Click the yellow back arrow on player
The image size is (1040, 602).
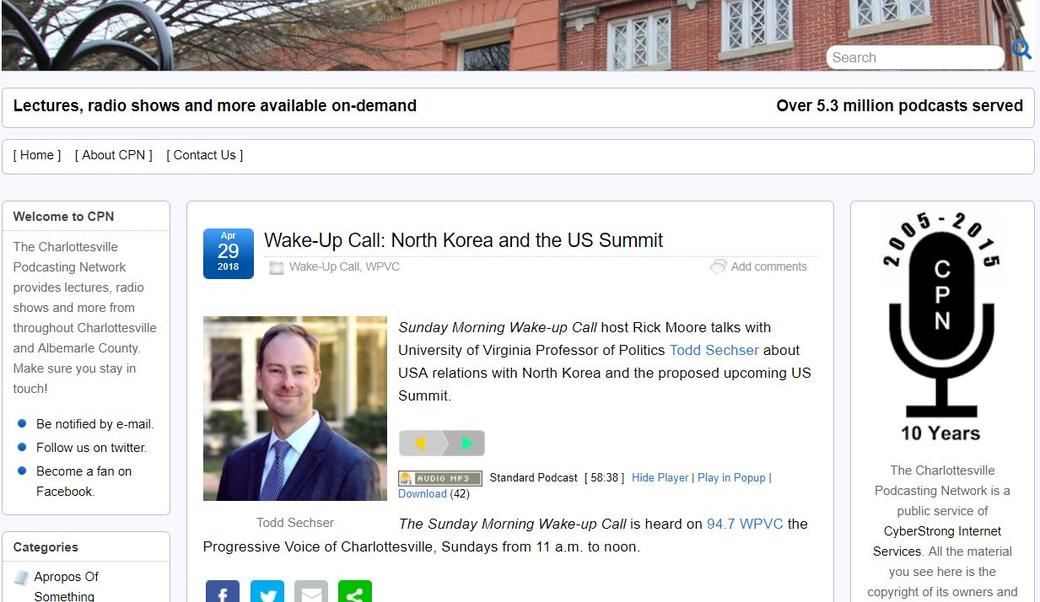tap(421, 443)
